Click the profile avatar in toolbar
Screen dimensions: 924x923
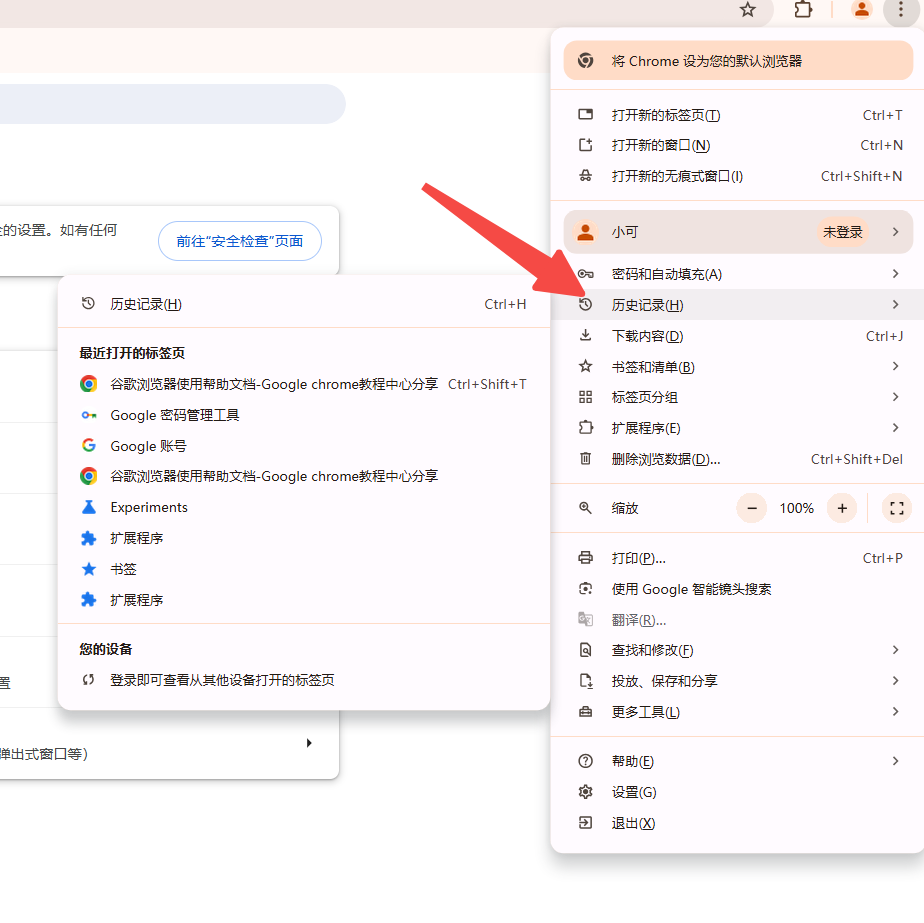(862, 9)
